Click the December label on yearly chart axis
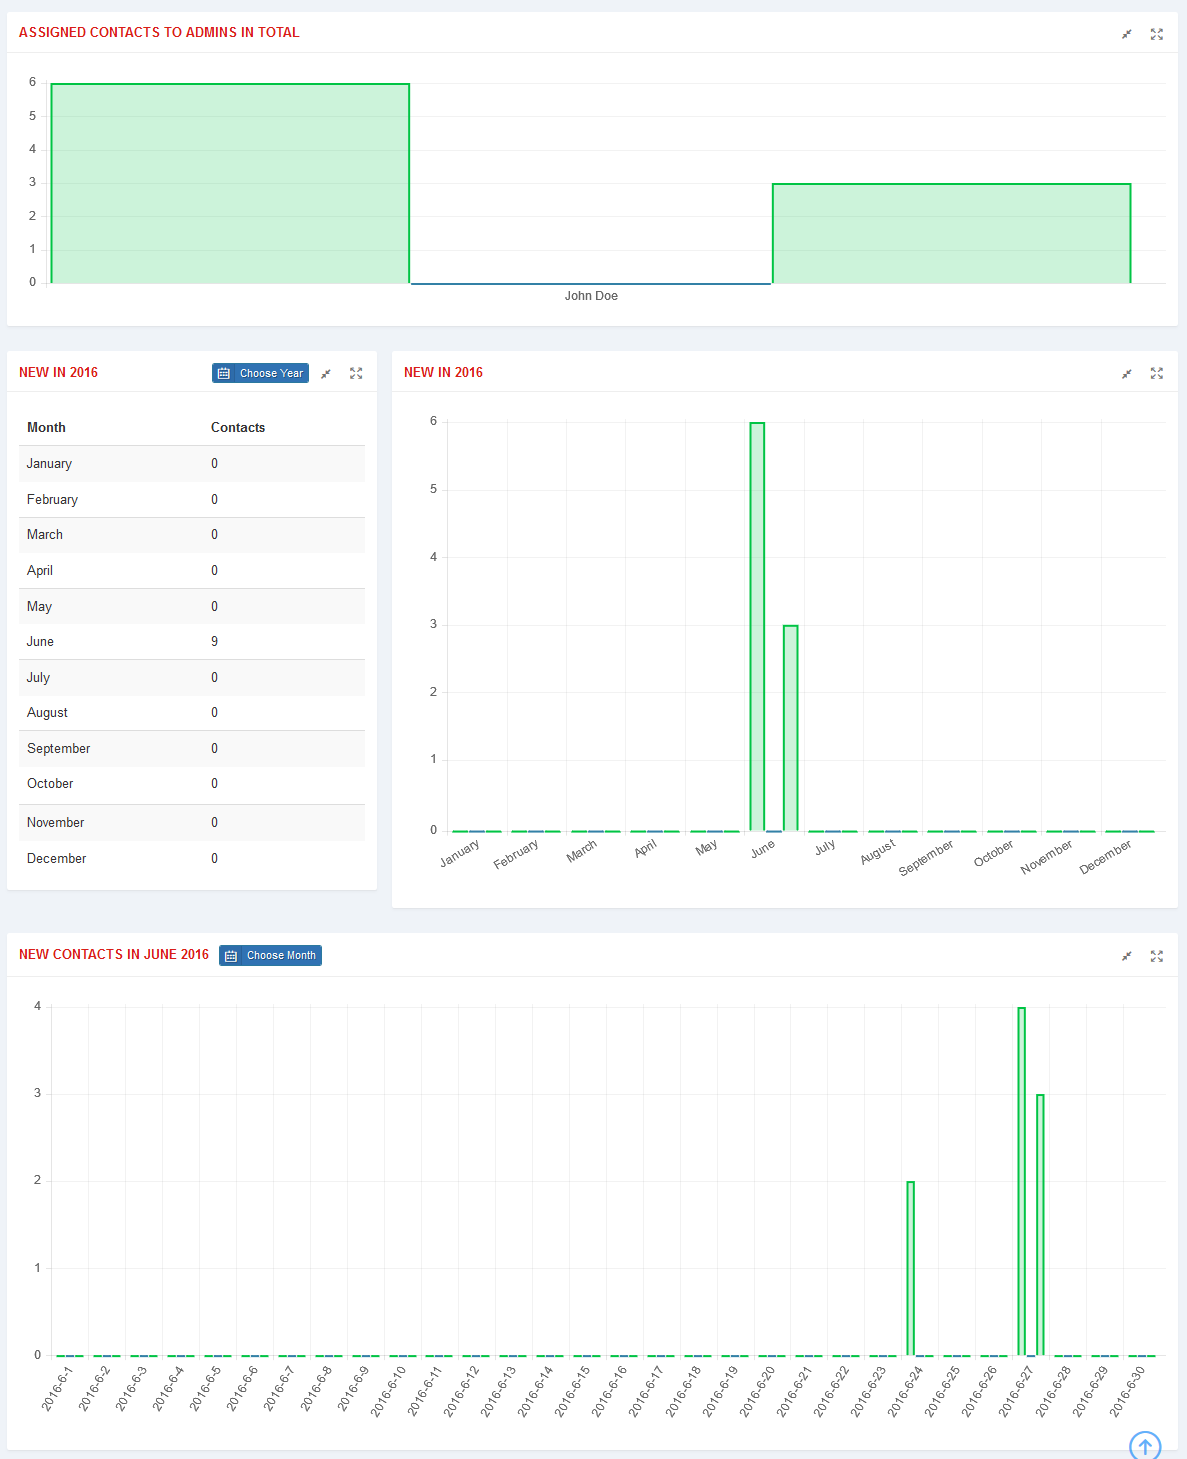 pos(1105,857)
